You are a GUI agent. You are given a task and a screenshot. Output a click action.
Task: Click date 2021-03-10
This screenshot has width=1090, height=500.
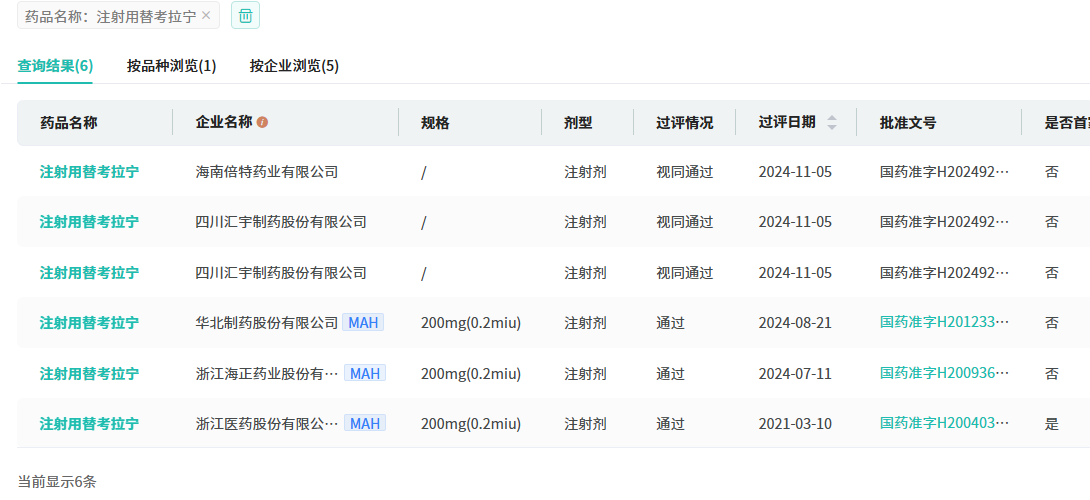click(x=795, y=424)
